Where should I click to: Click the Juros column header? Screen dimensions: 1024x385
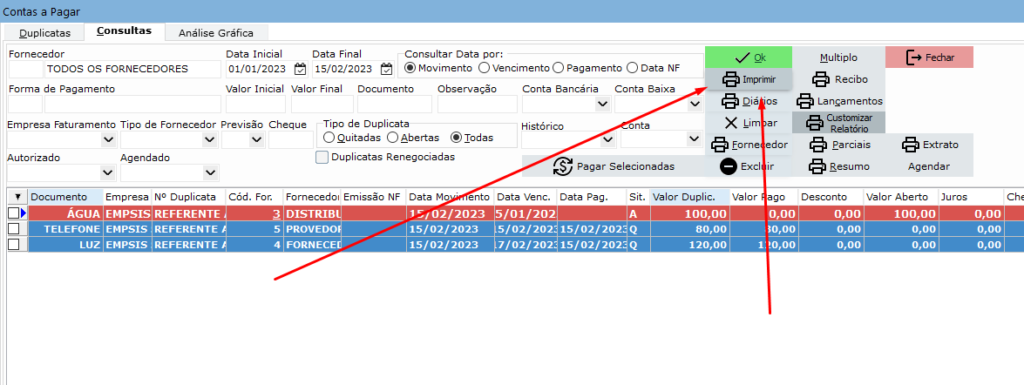click(x=971, y=196)
